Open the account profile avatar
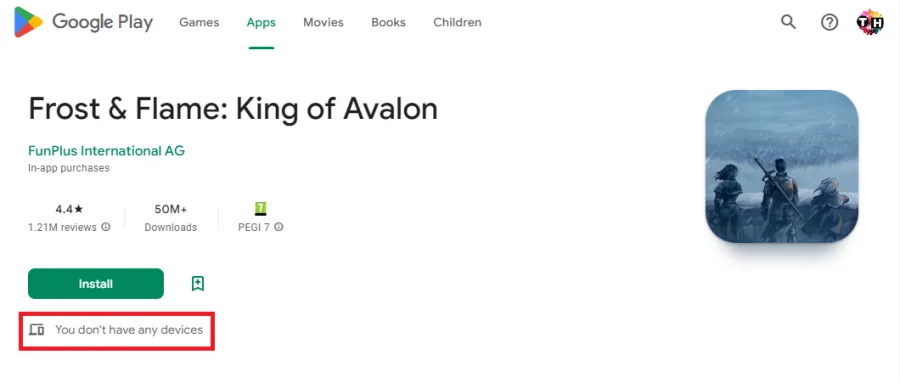This screenshot has width=900, height=383. click(x=870, y=22)
